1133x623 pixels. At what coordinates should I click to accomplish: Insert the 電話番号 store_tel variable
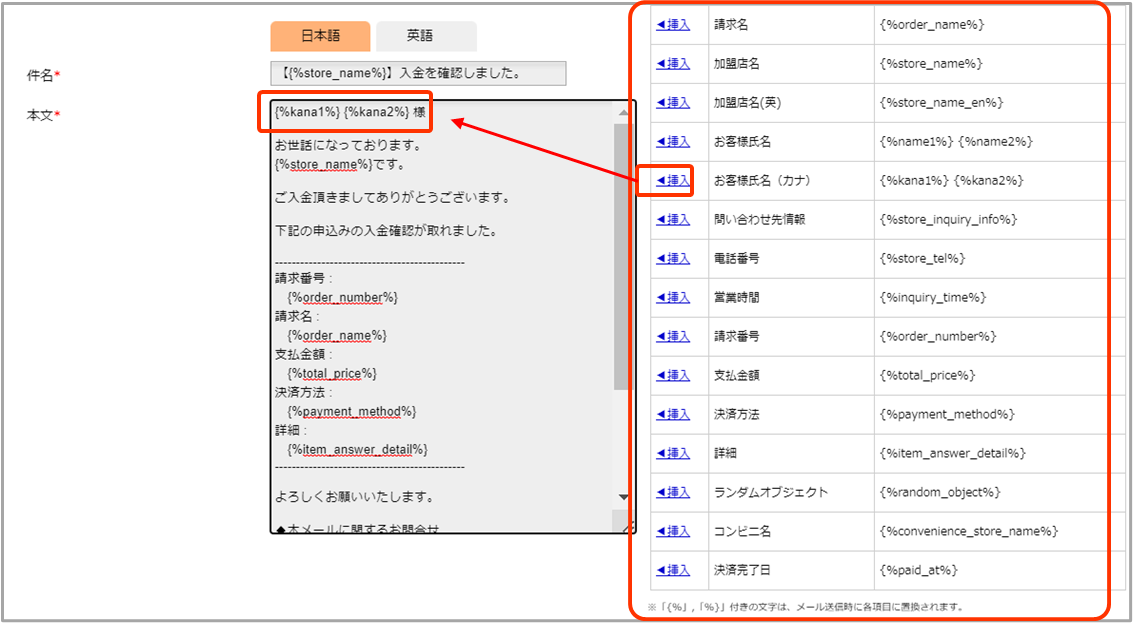tap(673, 259)
